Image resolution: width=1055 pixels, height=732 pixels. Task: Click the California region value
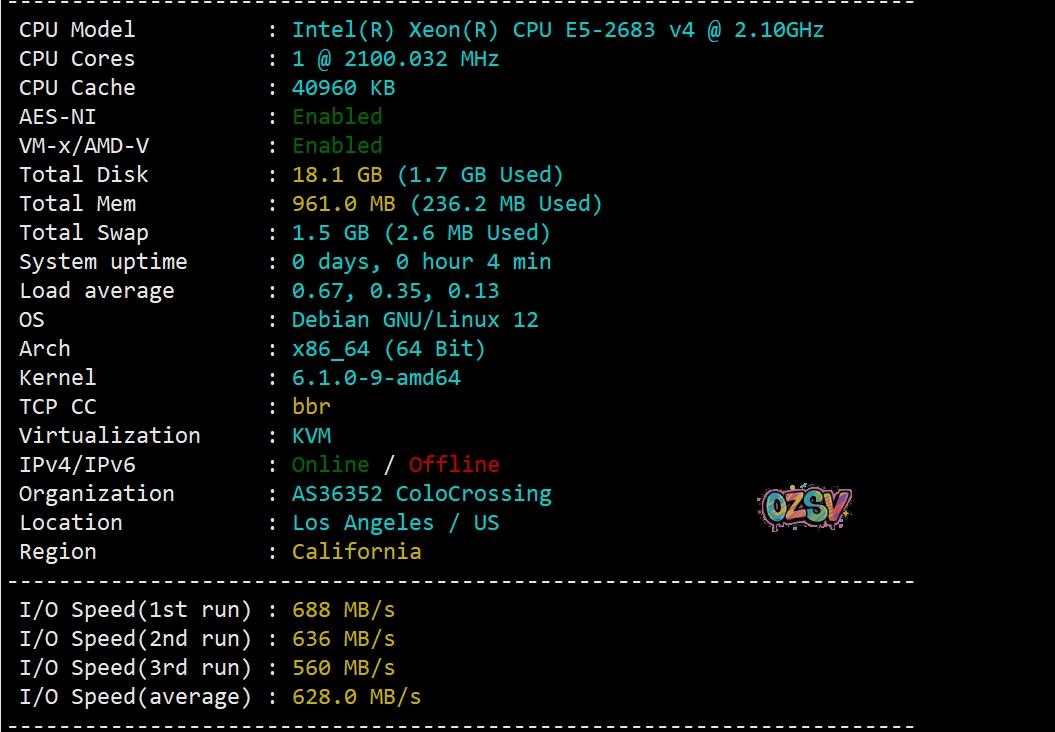(x=356, y=552)
